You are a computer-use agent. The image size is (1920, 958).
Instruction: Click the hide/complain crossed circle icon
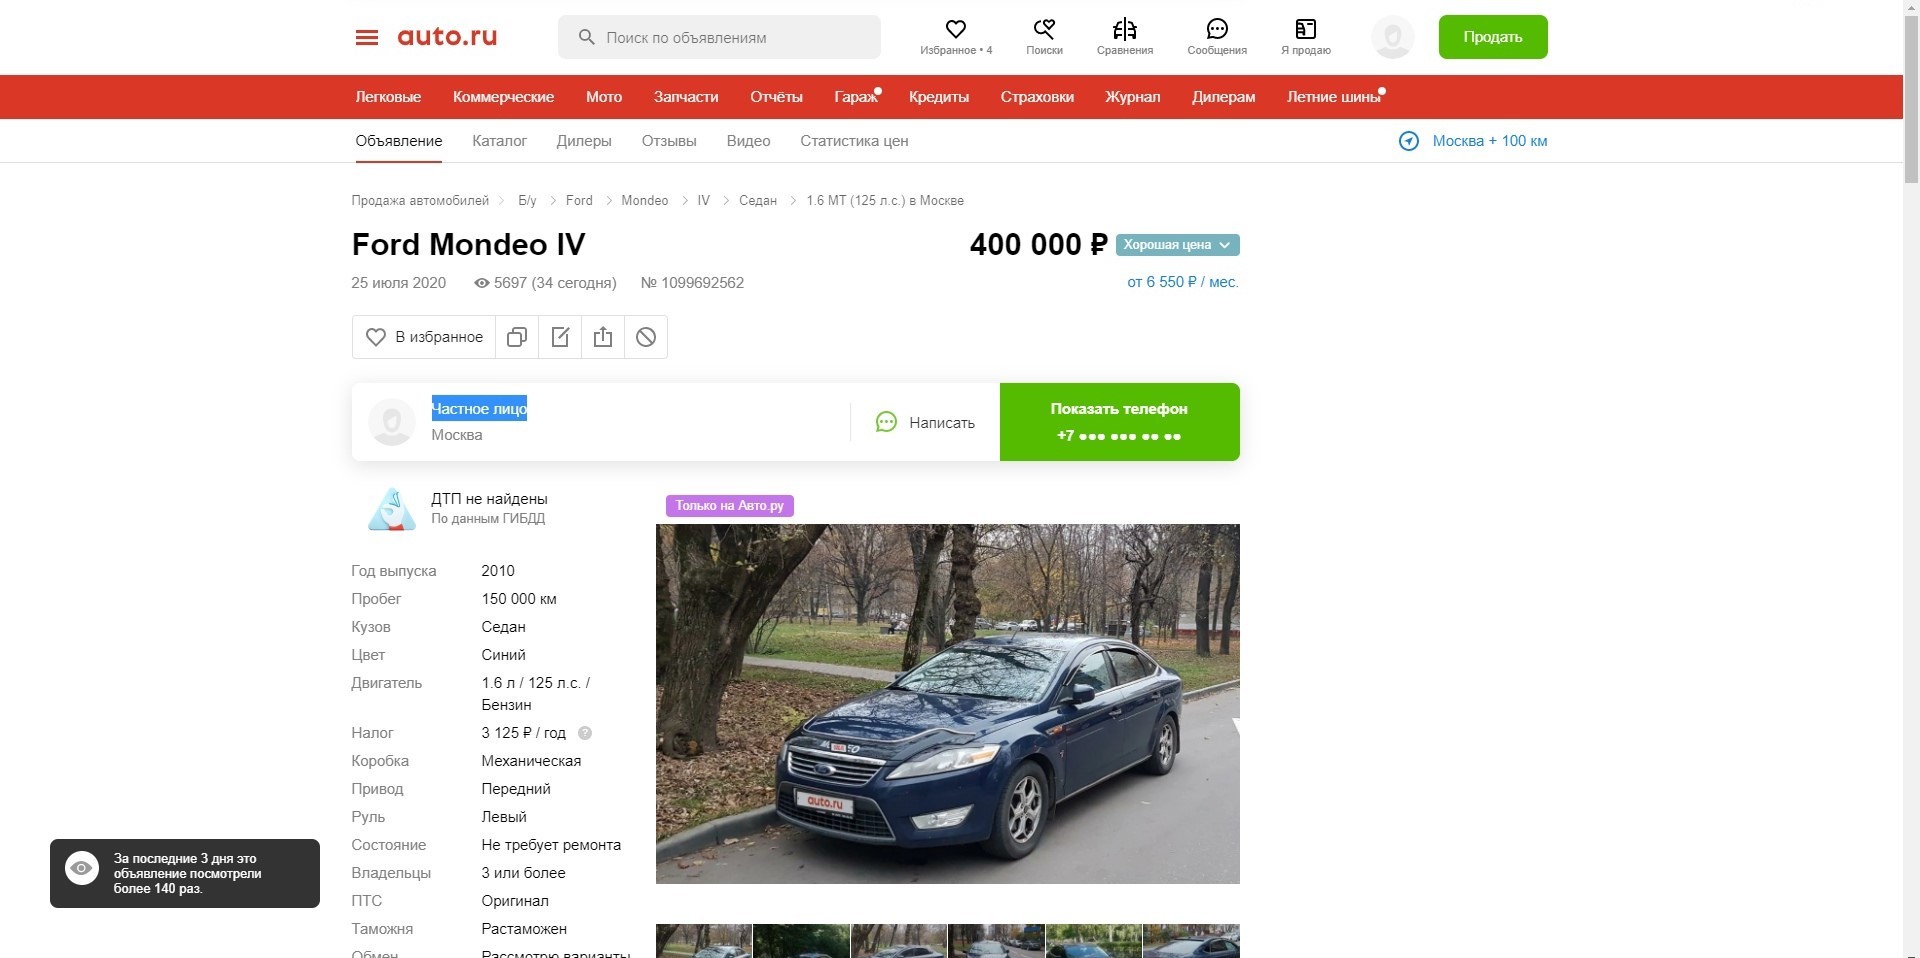click(x=646, y=337)
